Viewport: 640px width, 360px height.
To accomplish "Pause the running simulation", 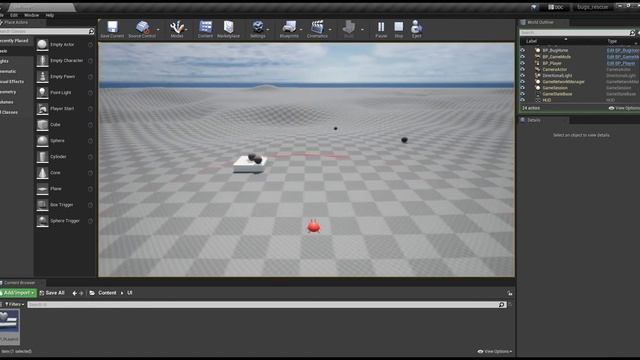I will (x=381, y=27).
